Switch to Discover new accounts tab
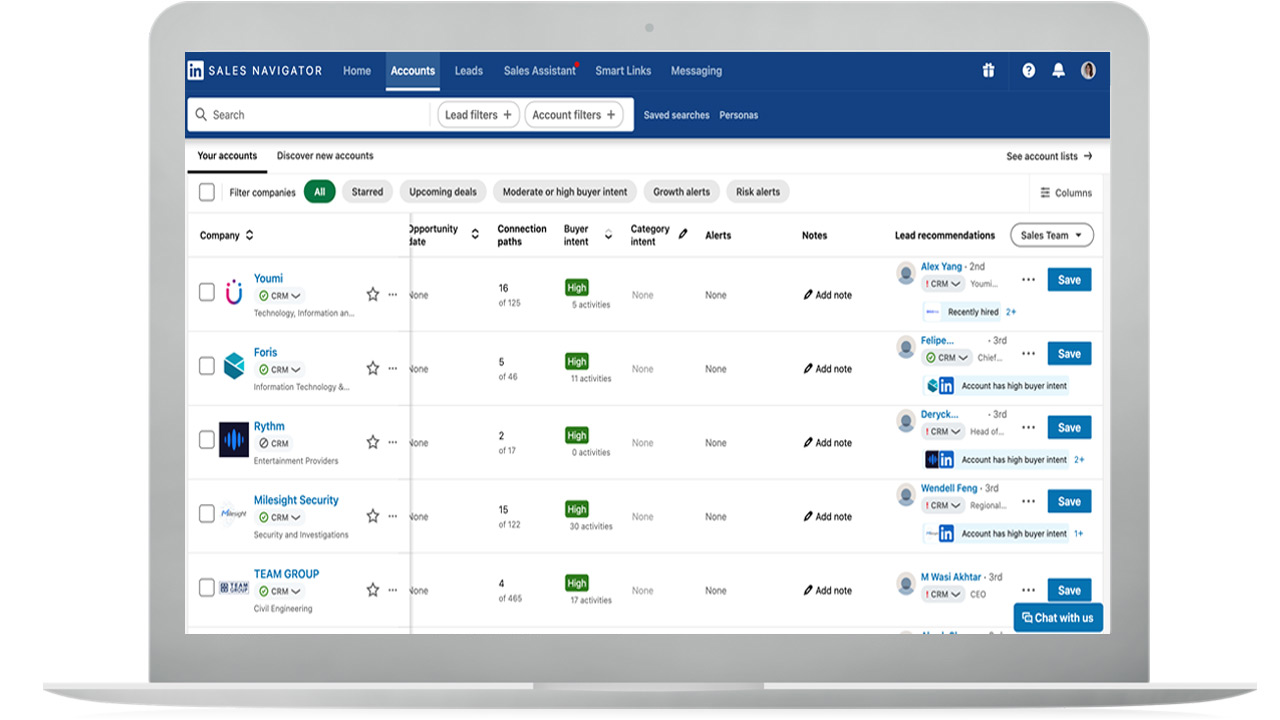 tap(325, 156)
